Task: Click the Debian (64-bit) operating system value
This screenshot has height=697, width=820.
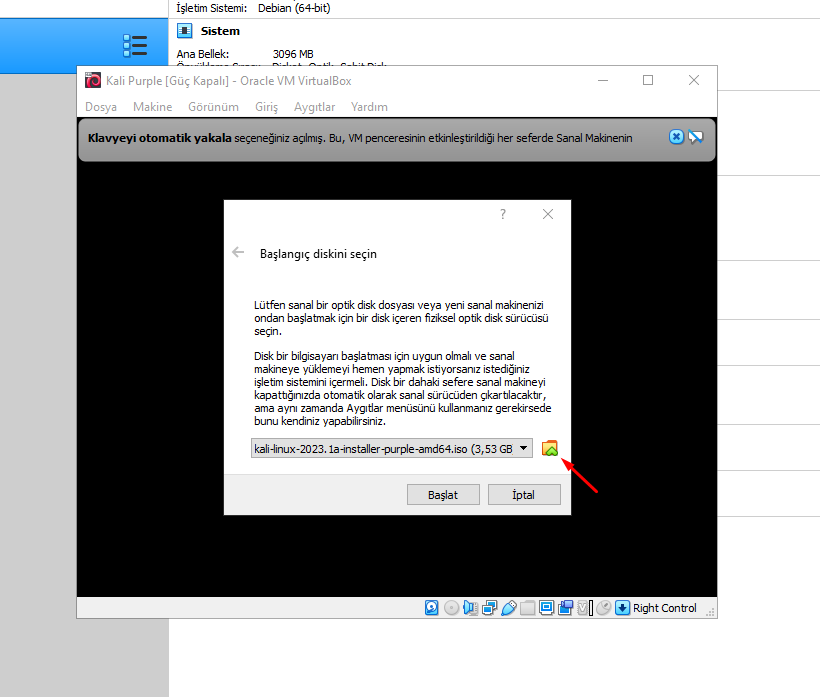Action: (x=294, y=8)
